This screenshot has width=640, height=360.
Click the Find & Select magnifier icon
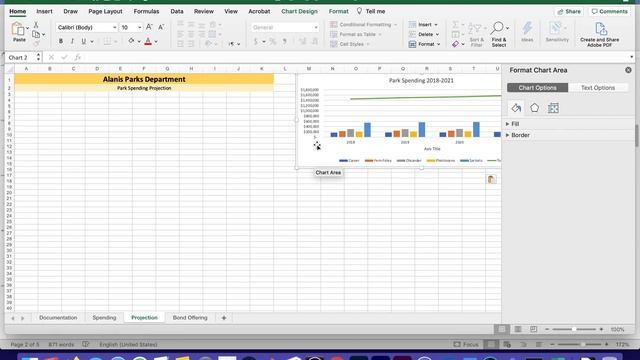tap(497, 28)
